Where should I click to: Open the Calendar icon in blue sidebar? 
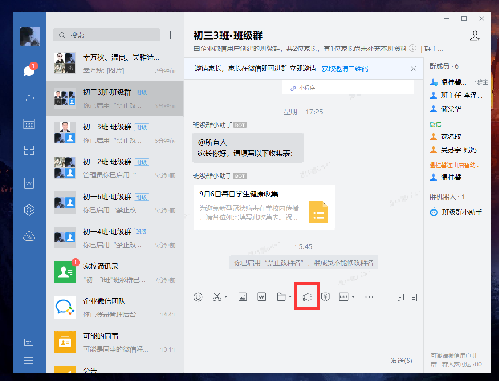pos(29,124)
